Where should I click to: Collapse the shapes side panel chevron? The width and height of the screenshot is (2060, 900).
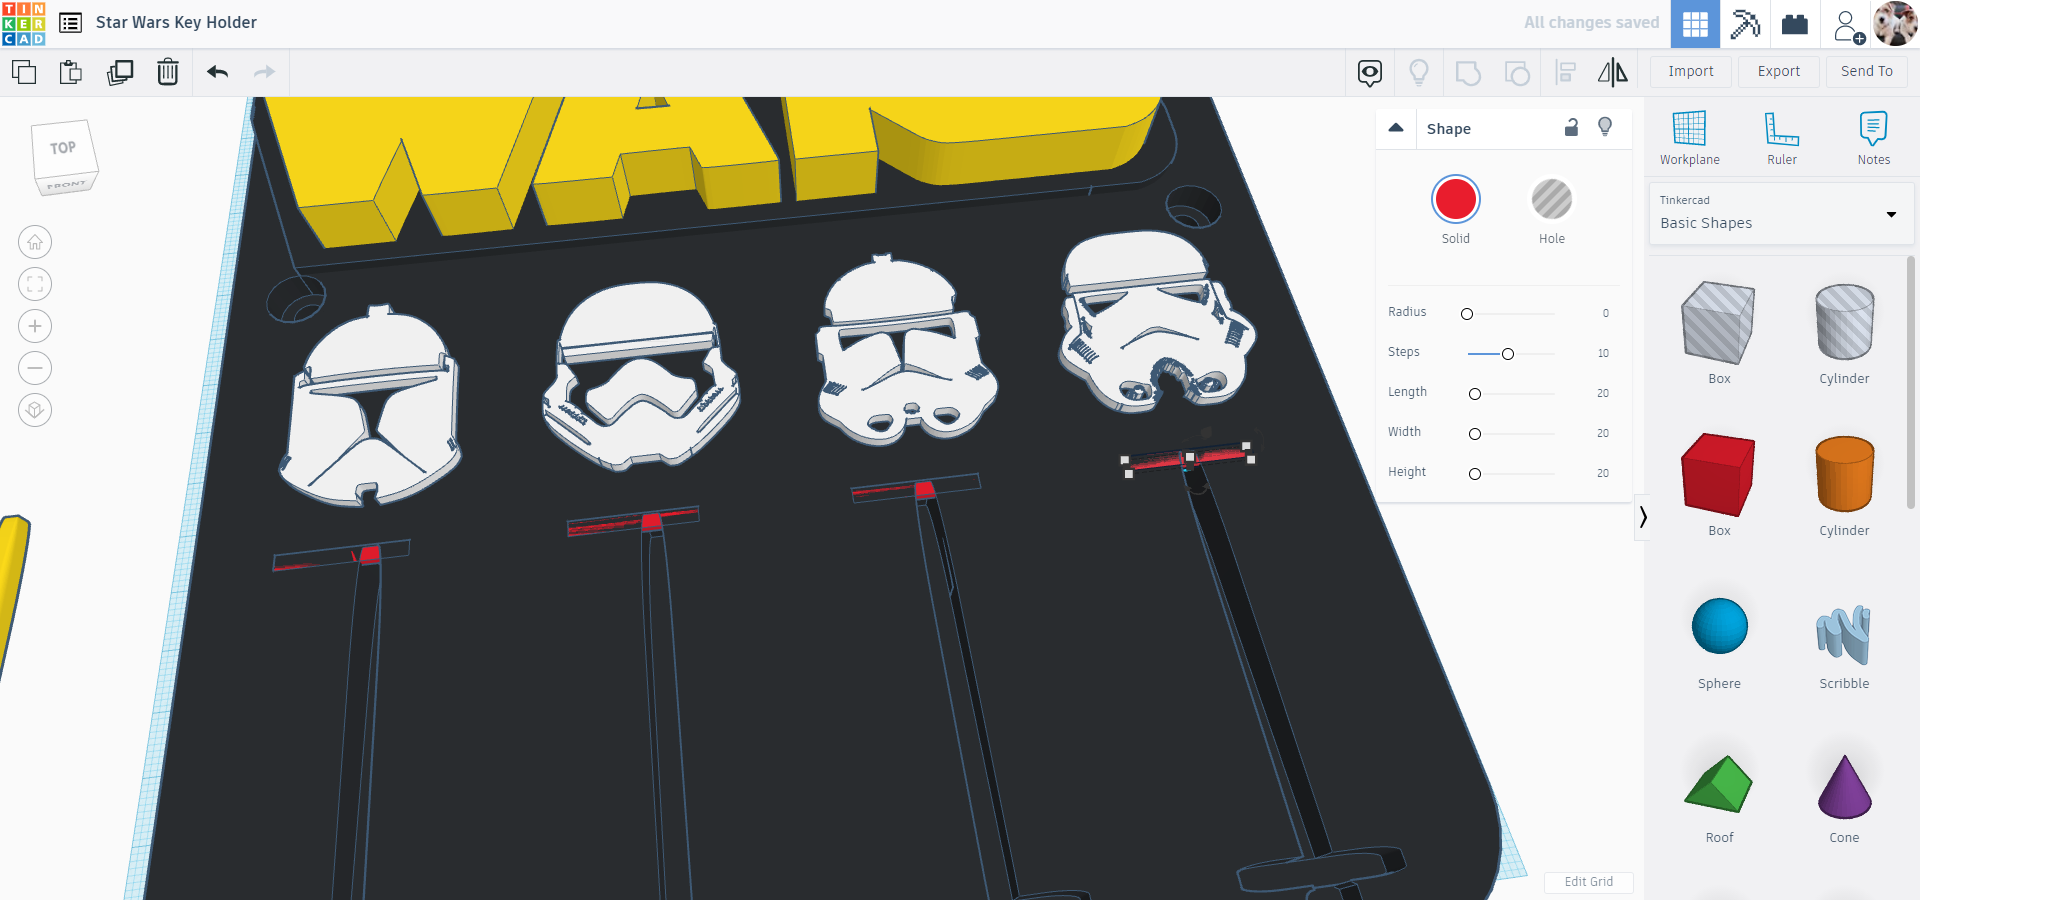[1642, 517]
